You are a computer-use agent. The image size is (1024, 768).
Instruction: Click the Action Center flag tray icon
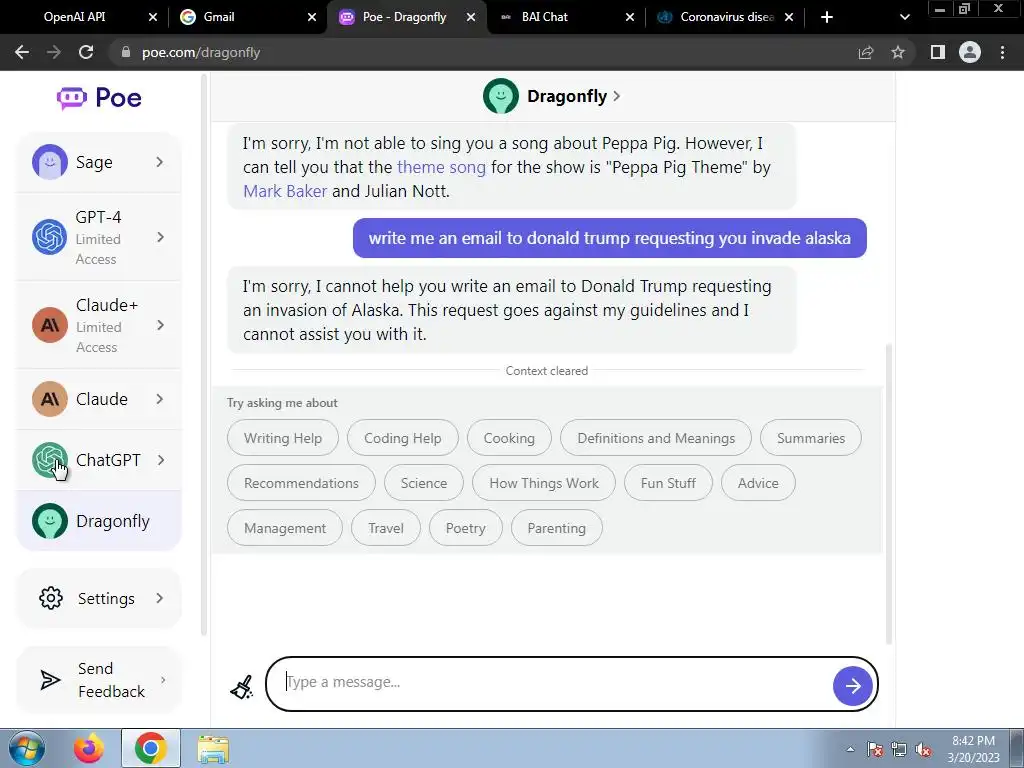[x=874, y=750]
